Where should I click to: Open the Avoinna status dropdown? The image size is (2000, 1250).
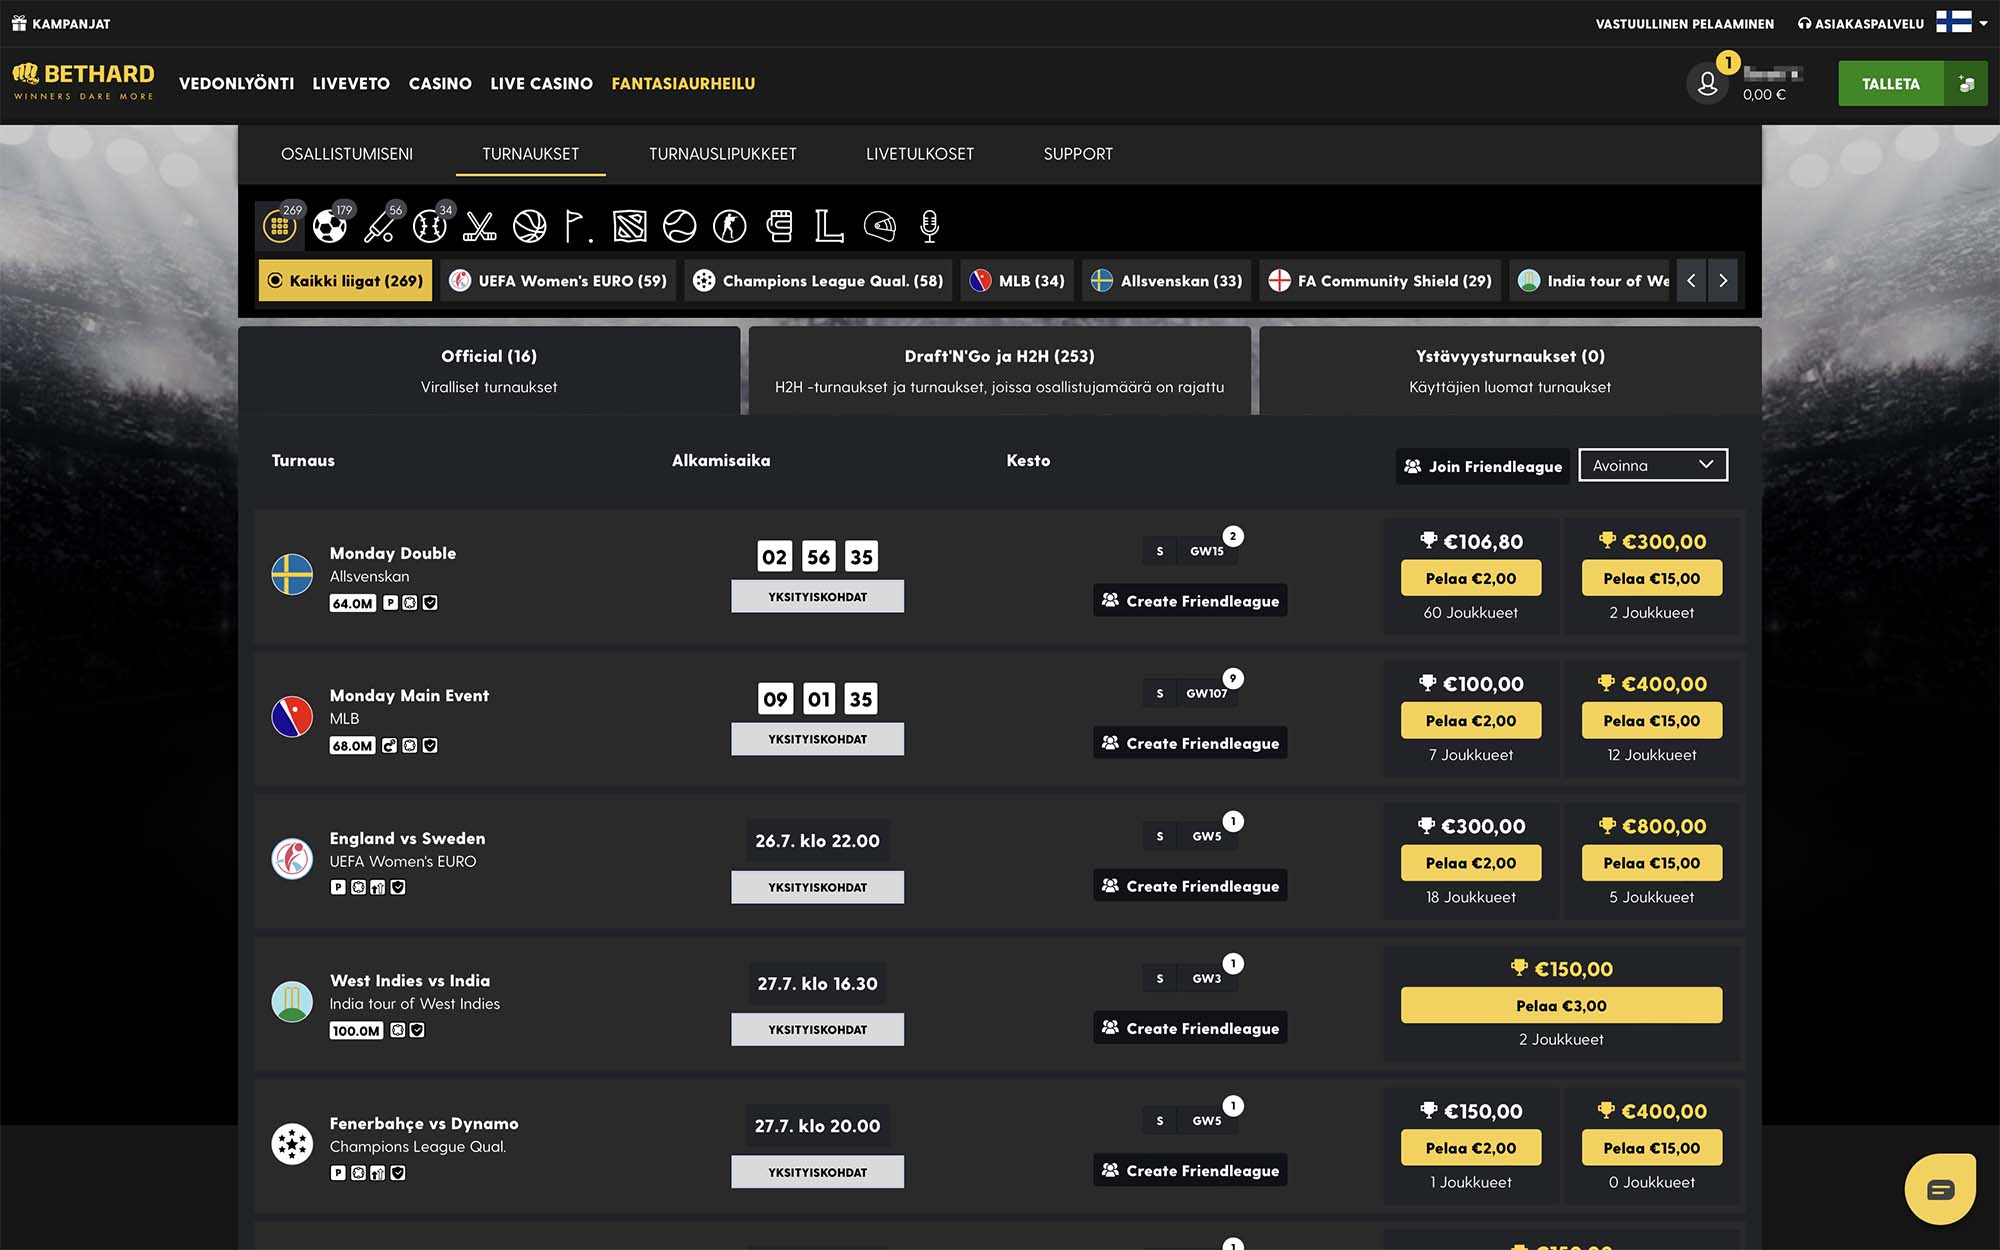point(1652,465)
